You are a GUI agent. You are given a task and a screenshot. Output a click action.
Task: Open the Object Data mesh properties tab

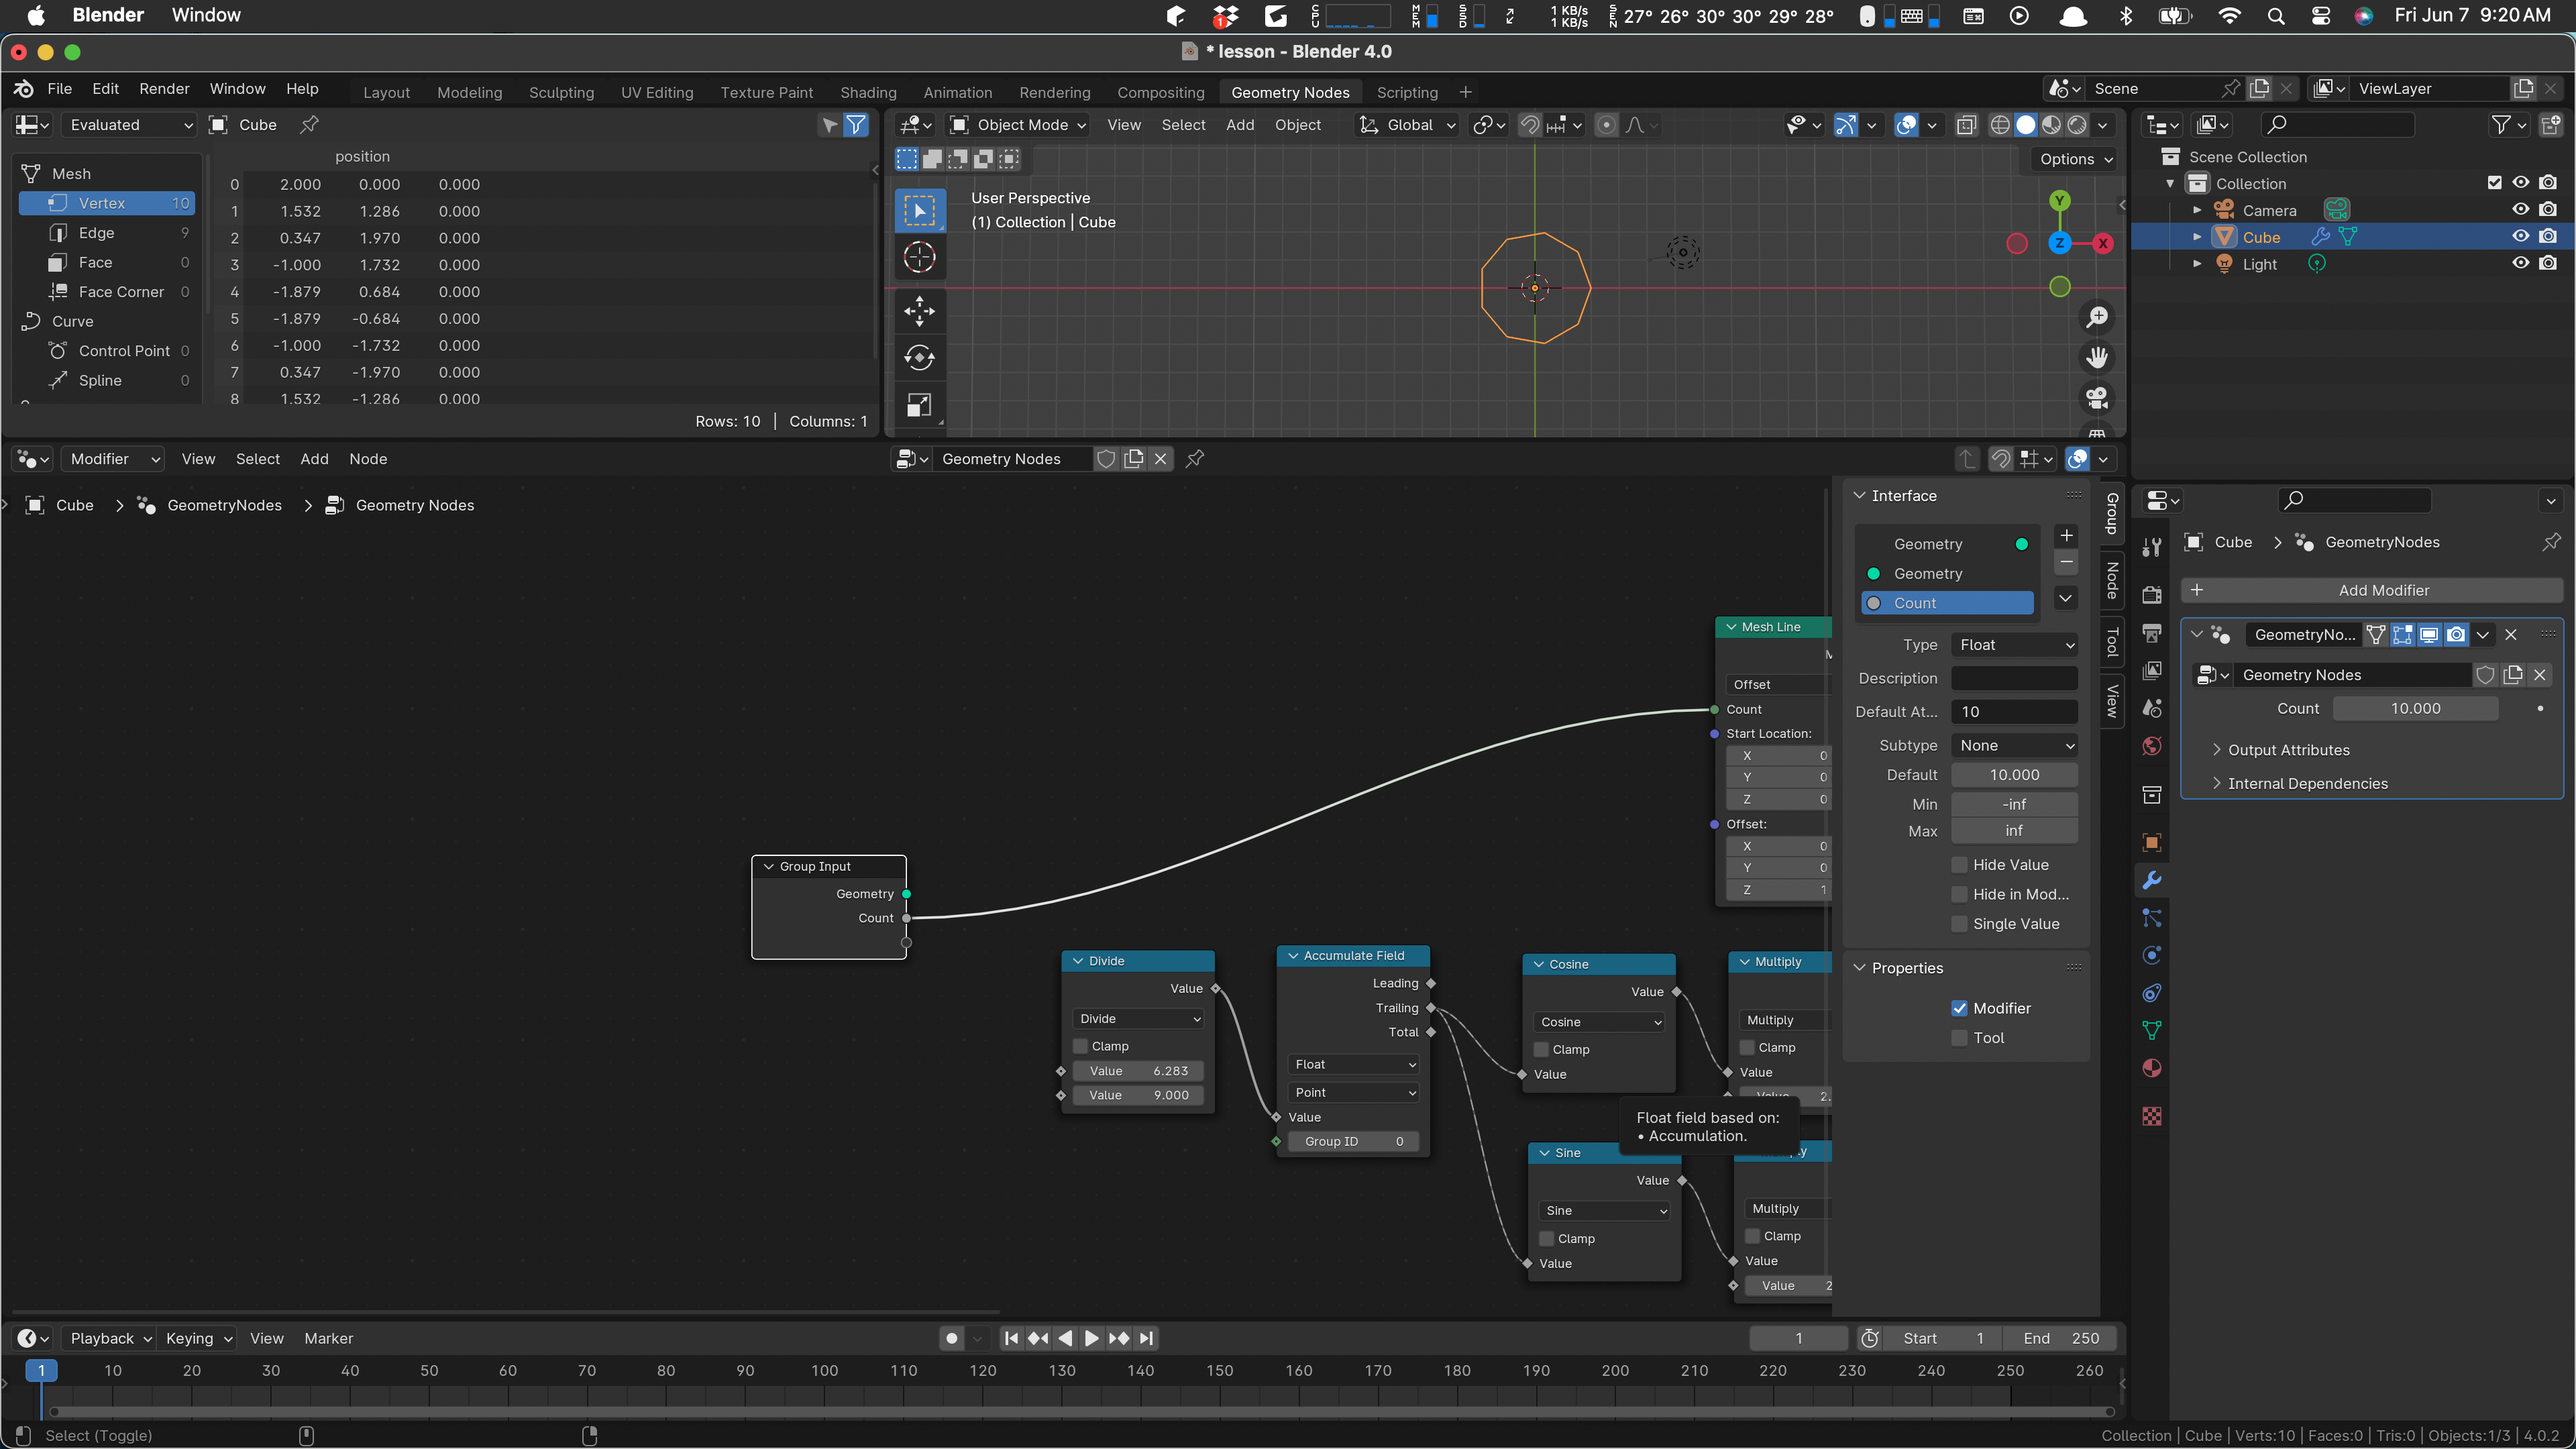pos(2152,1030)
